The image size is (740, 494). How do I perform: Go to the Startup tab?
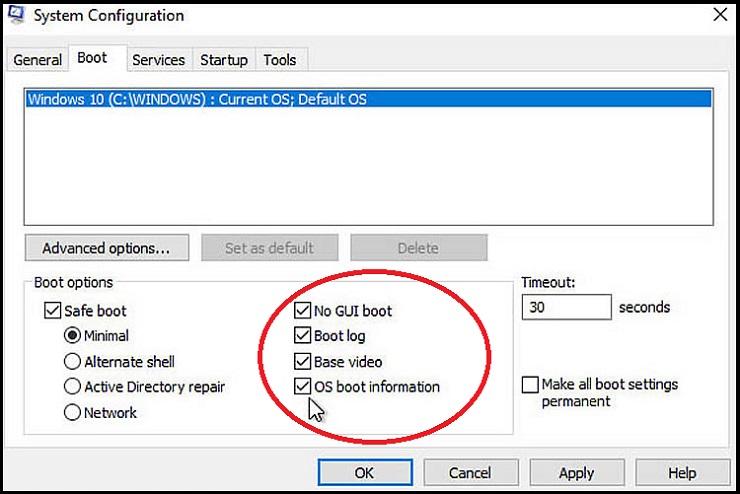tap(224, 60)
